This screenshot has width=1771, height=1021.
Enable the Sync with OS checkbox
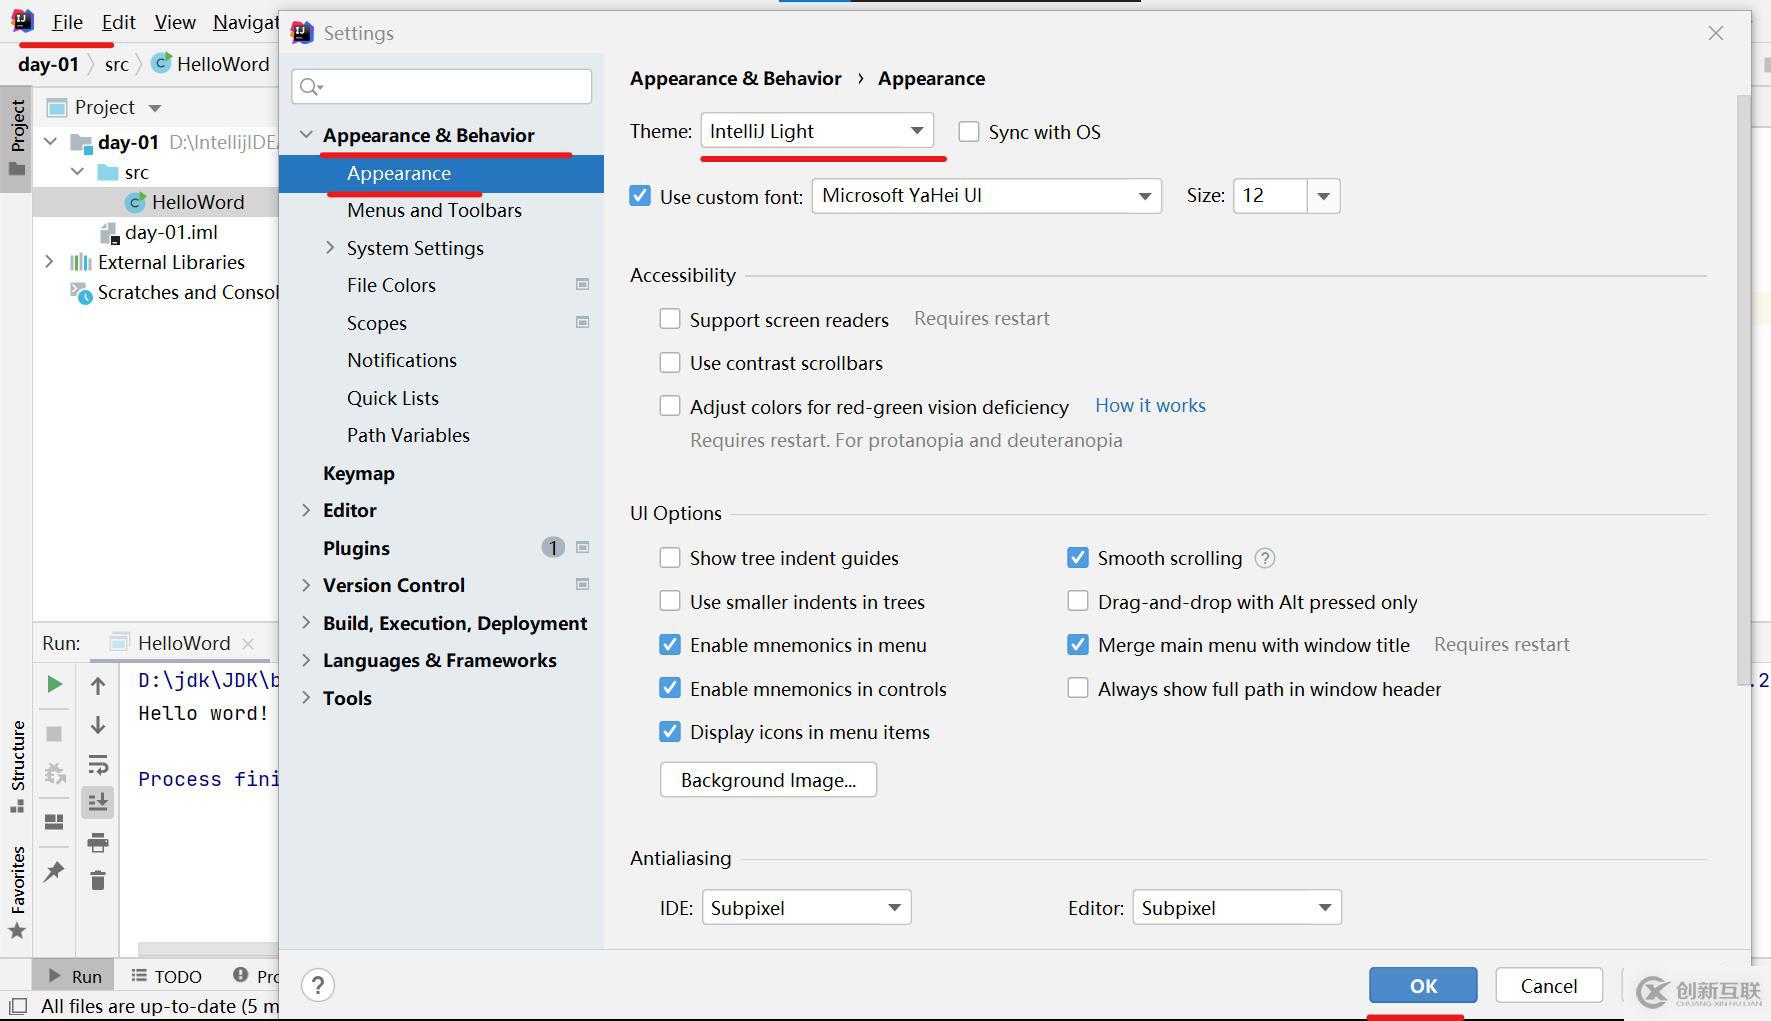click(969, 132)
